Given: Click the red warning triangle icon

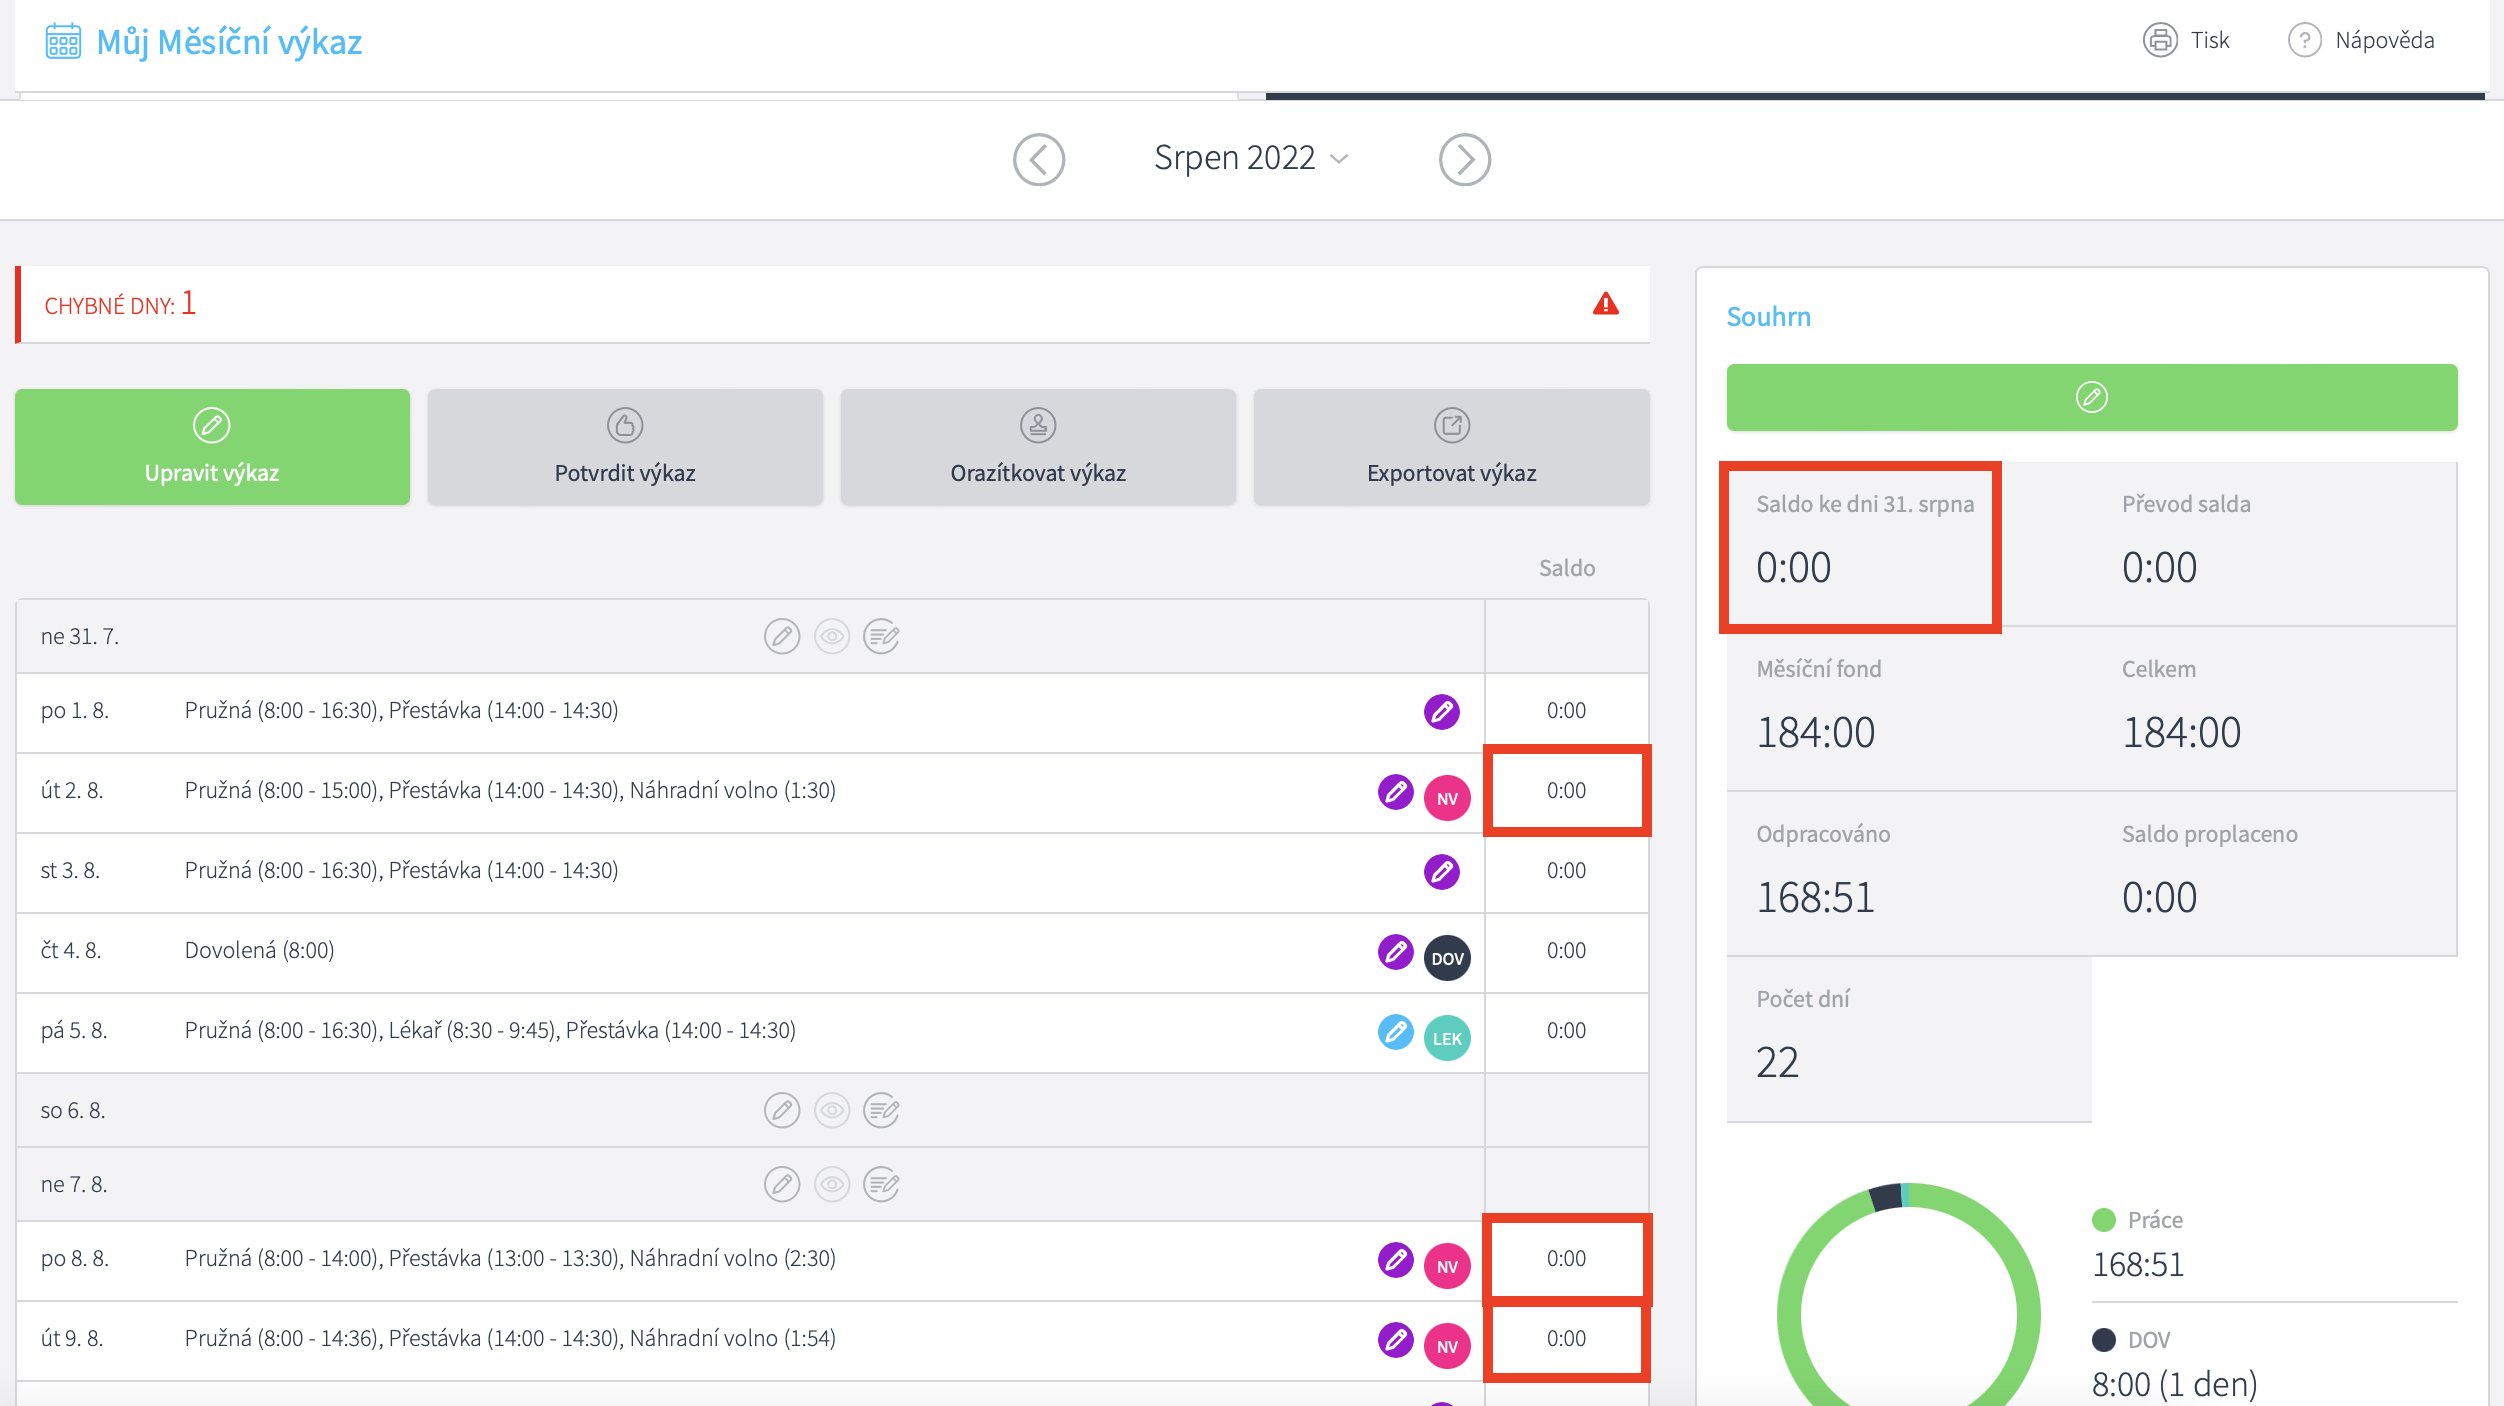Looking at the screenshot, I should pos(1605,304).
